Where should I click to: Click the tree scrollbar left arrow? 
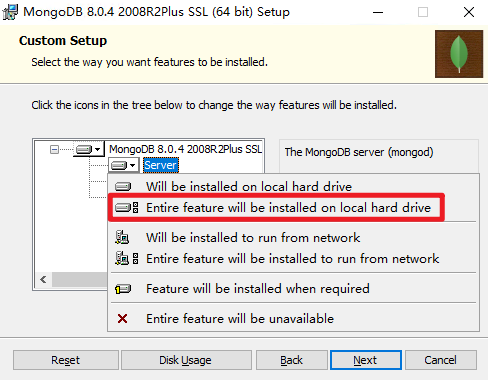(43, 279)
